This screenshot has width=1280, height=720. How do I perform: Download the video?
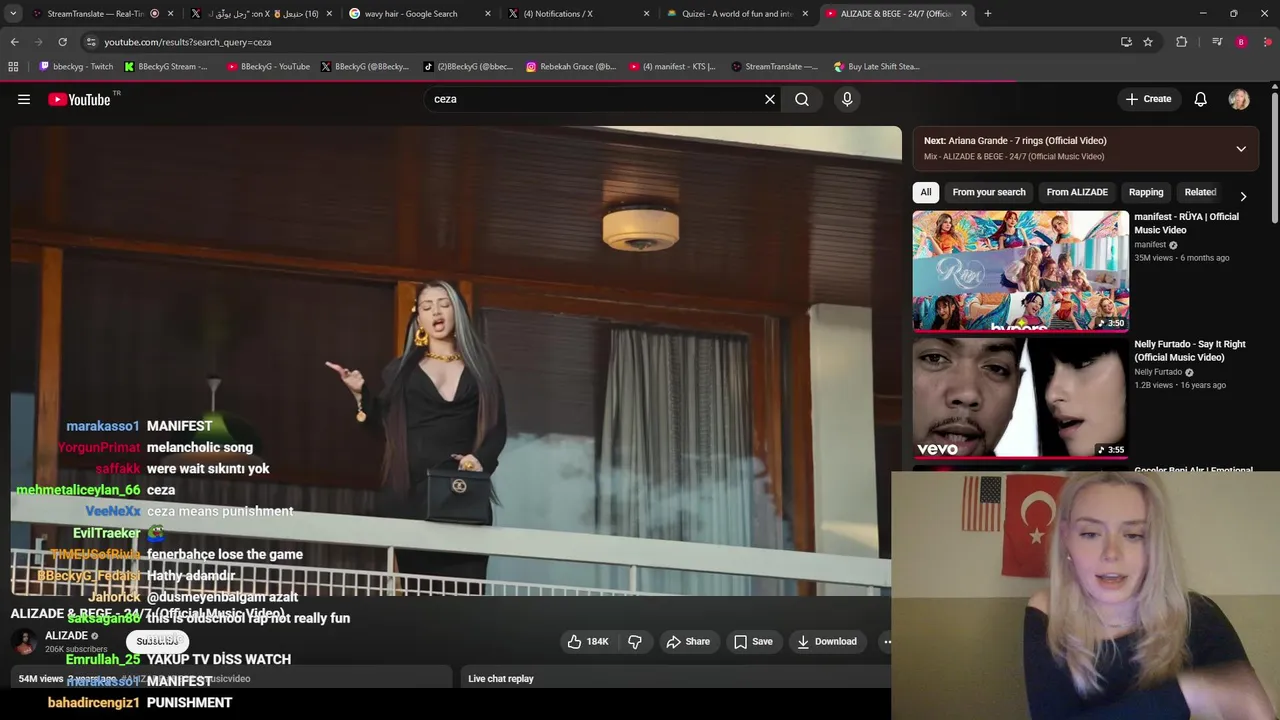[827, 642]
